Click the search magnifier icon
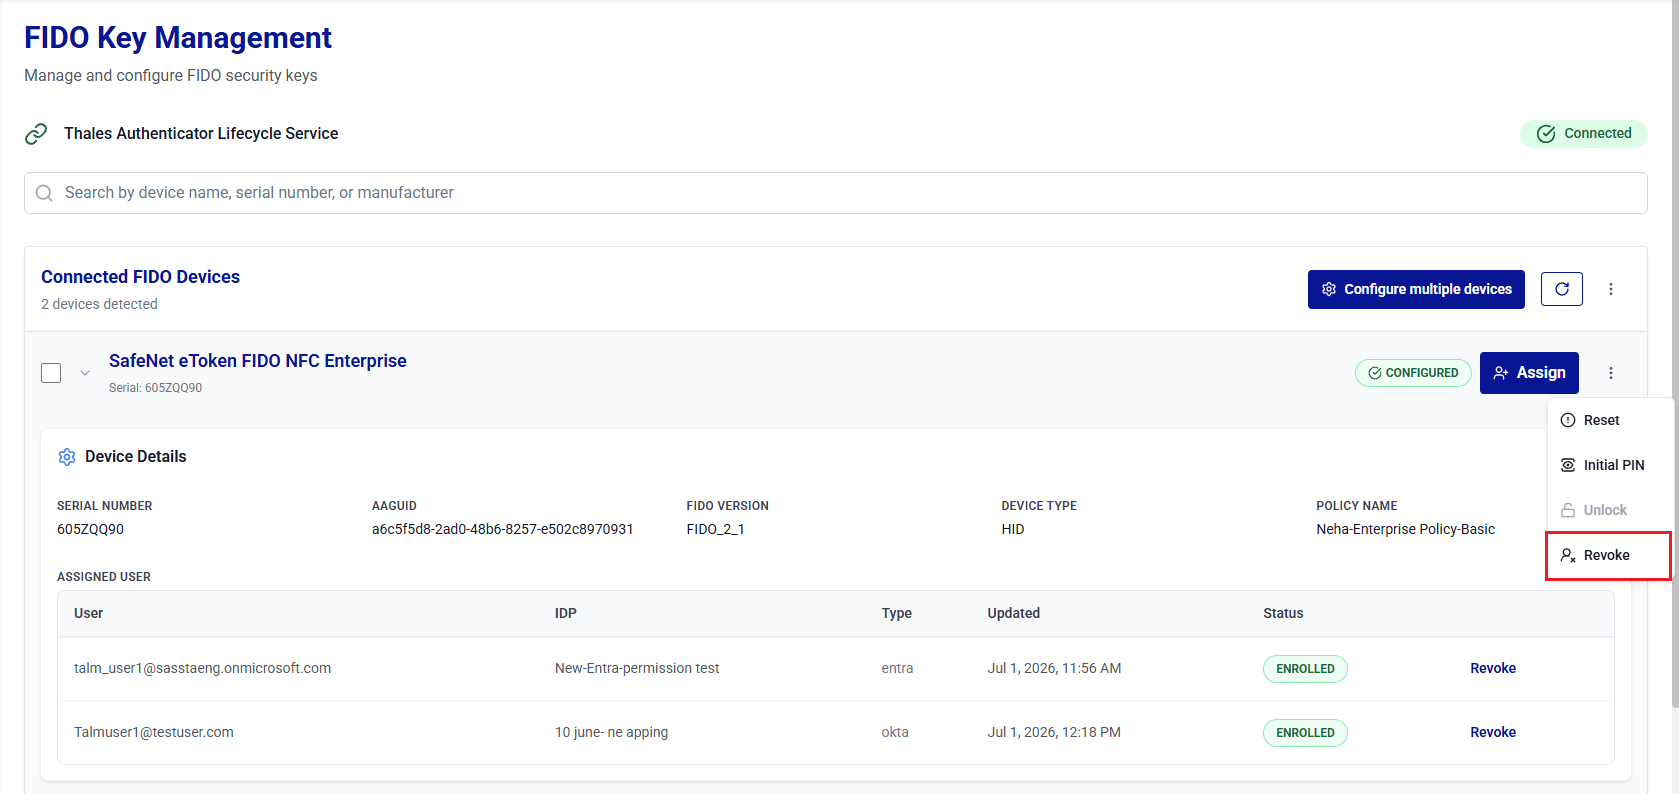This screenshot has height=794, width=1679. point(44,193)
